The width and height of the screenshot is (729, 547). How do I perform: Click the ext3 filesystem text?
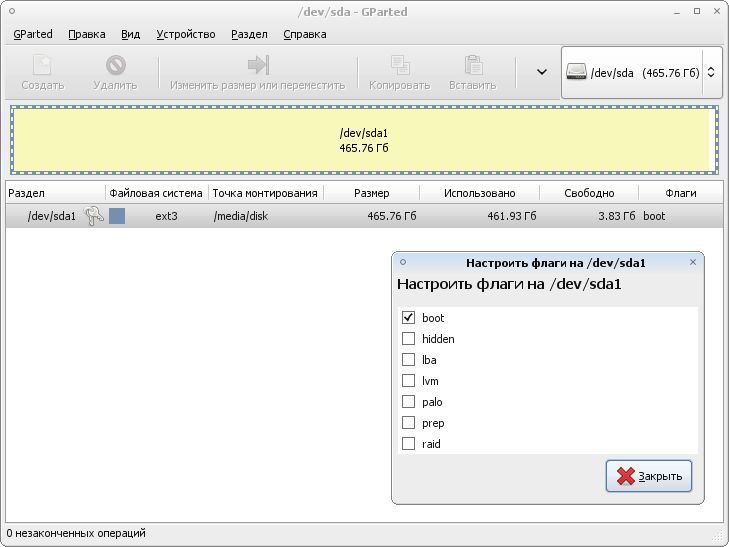[x=166, y=216]
